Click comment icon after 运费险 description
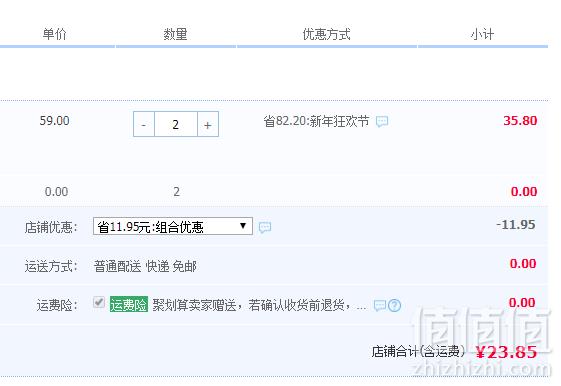561x386 pixels. [380, 305]
